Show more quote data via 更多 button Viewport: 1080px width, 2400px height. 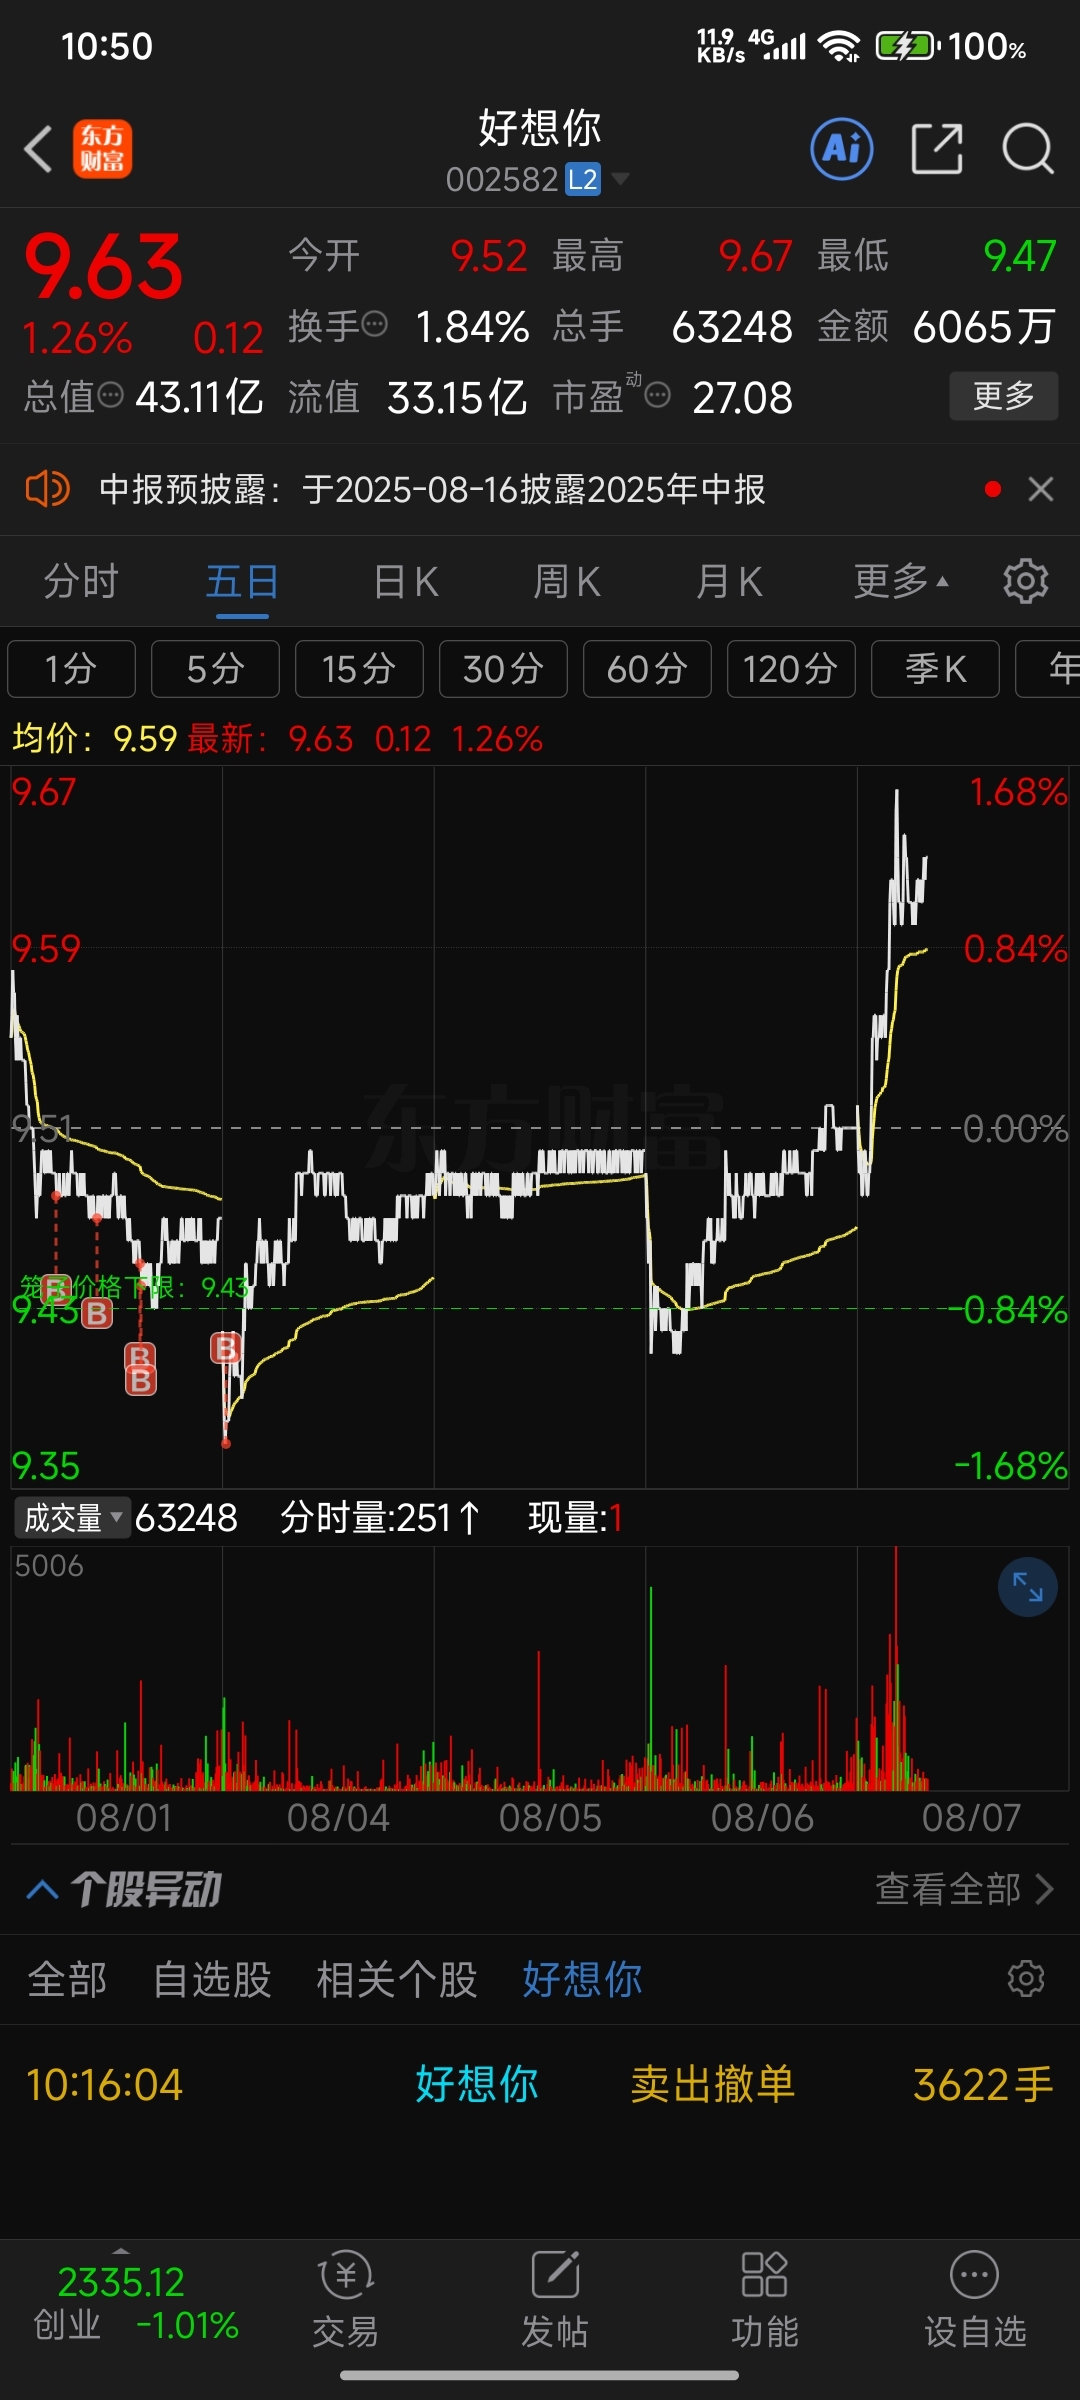(x=1003, y=396)
